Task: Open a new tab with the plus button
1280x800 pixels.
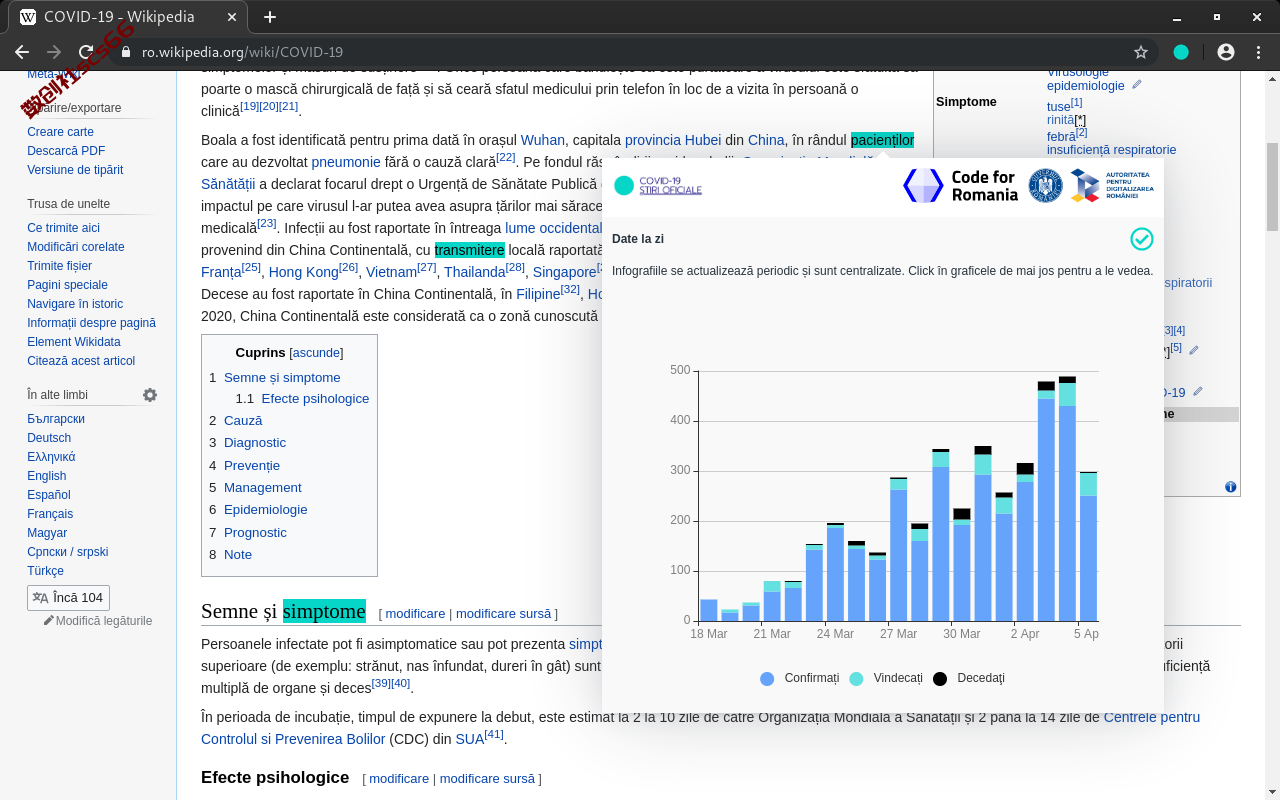Action: [x=270, y=17]
